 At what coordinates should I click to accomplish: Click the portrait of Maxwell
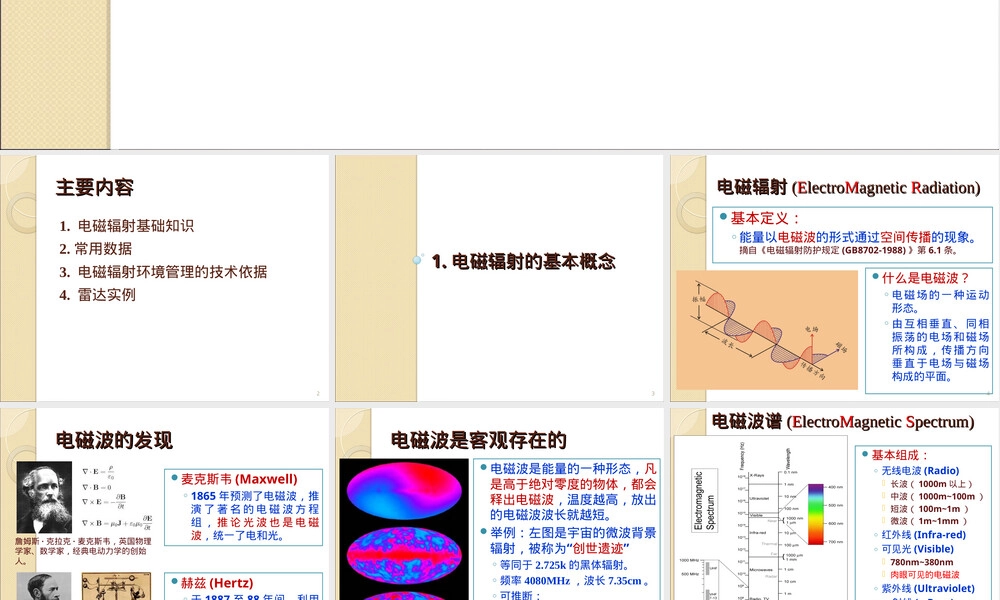(44, 497)
